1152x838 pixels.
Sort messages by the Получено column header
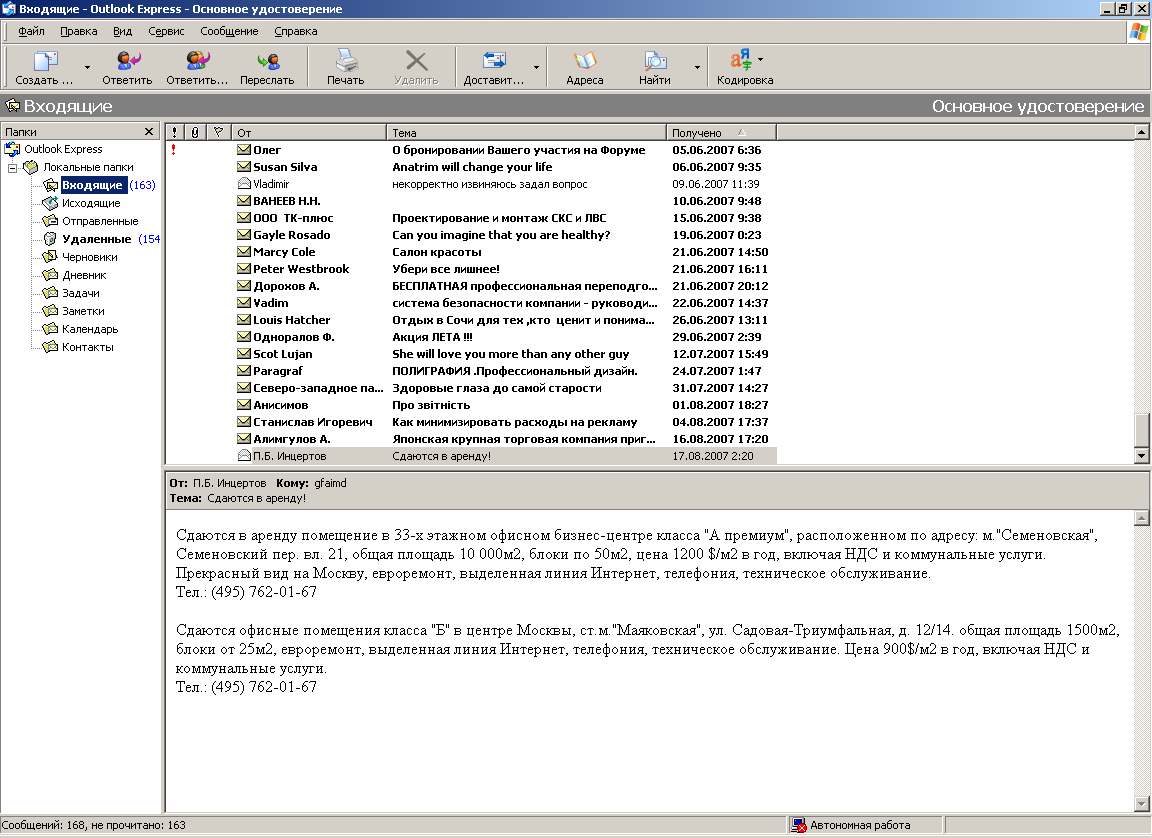pos(721,132)
